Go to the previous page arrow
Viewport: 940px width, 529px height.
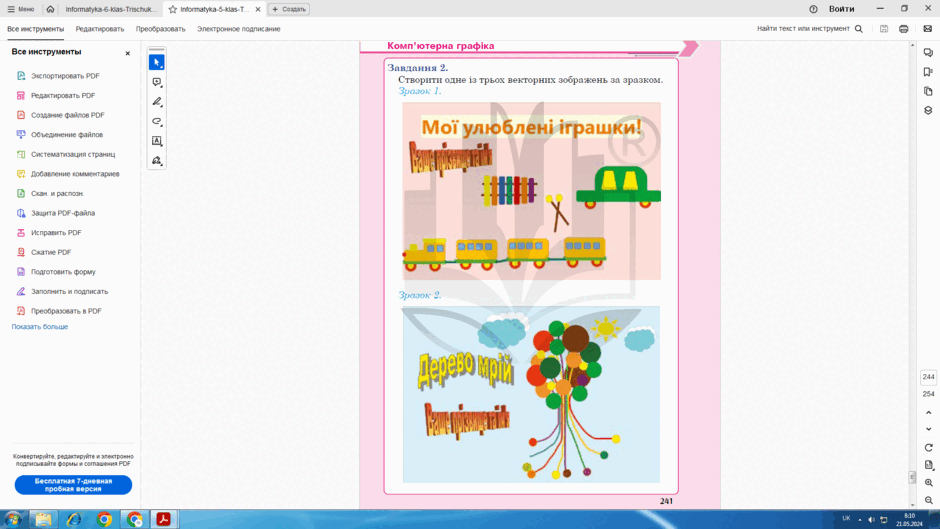point(929,413)
